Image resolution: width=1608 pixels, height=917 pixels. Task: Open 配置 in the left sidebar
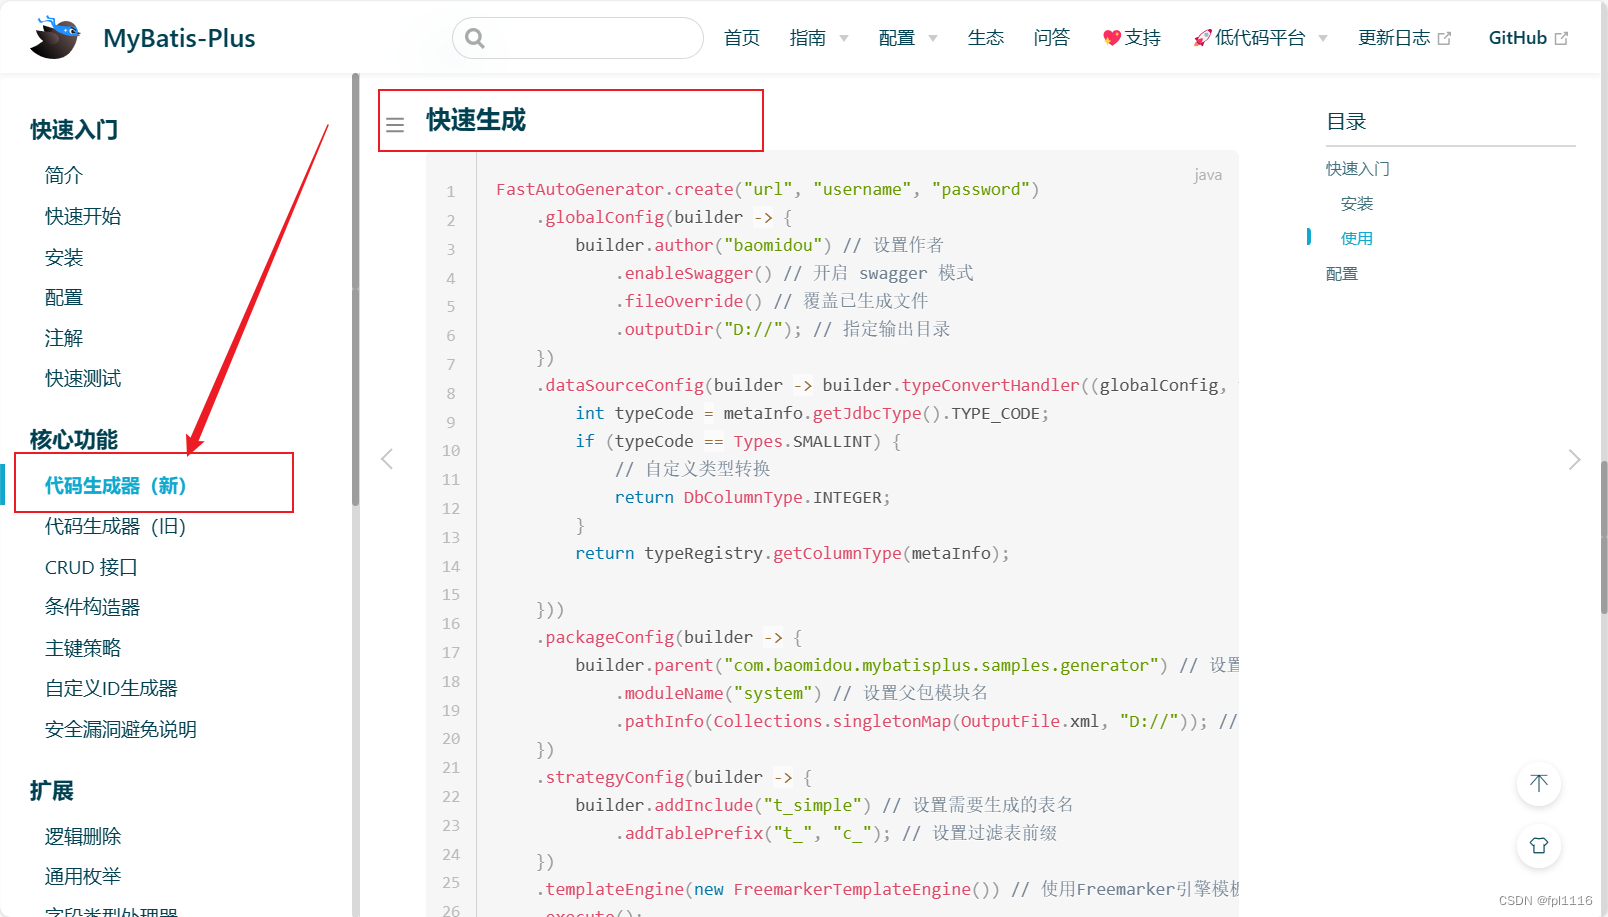pos(64,297)
